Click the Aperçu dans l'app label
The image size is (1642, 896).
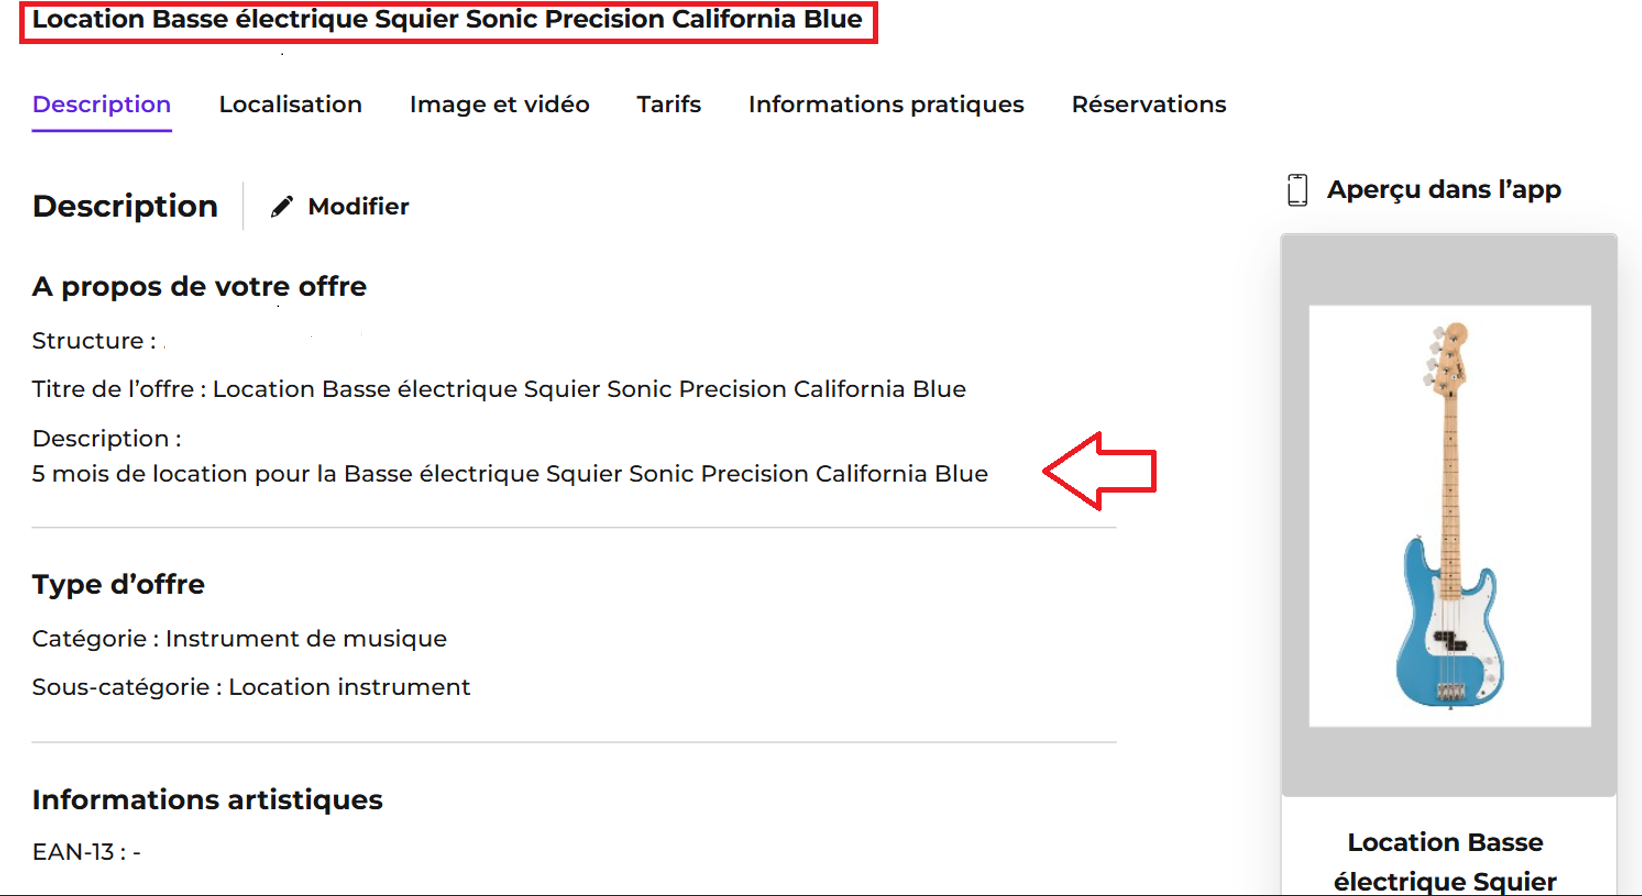coord(1444,190)
